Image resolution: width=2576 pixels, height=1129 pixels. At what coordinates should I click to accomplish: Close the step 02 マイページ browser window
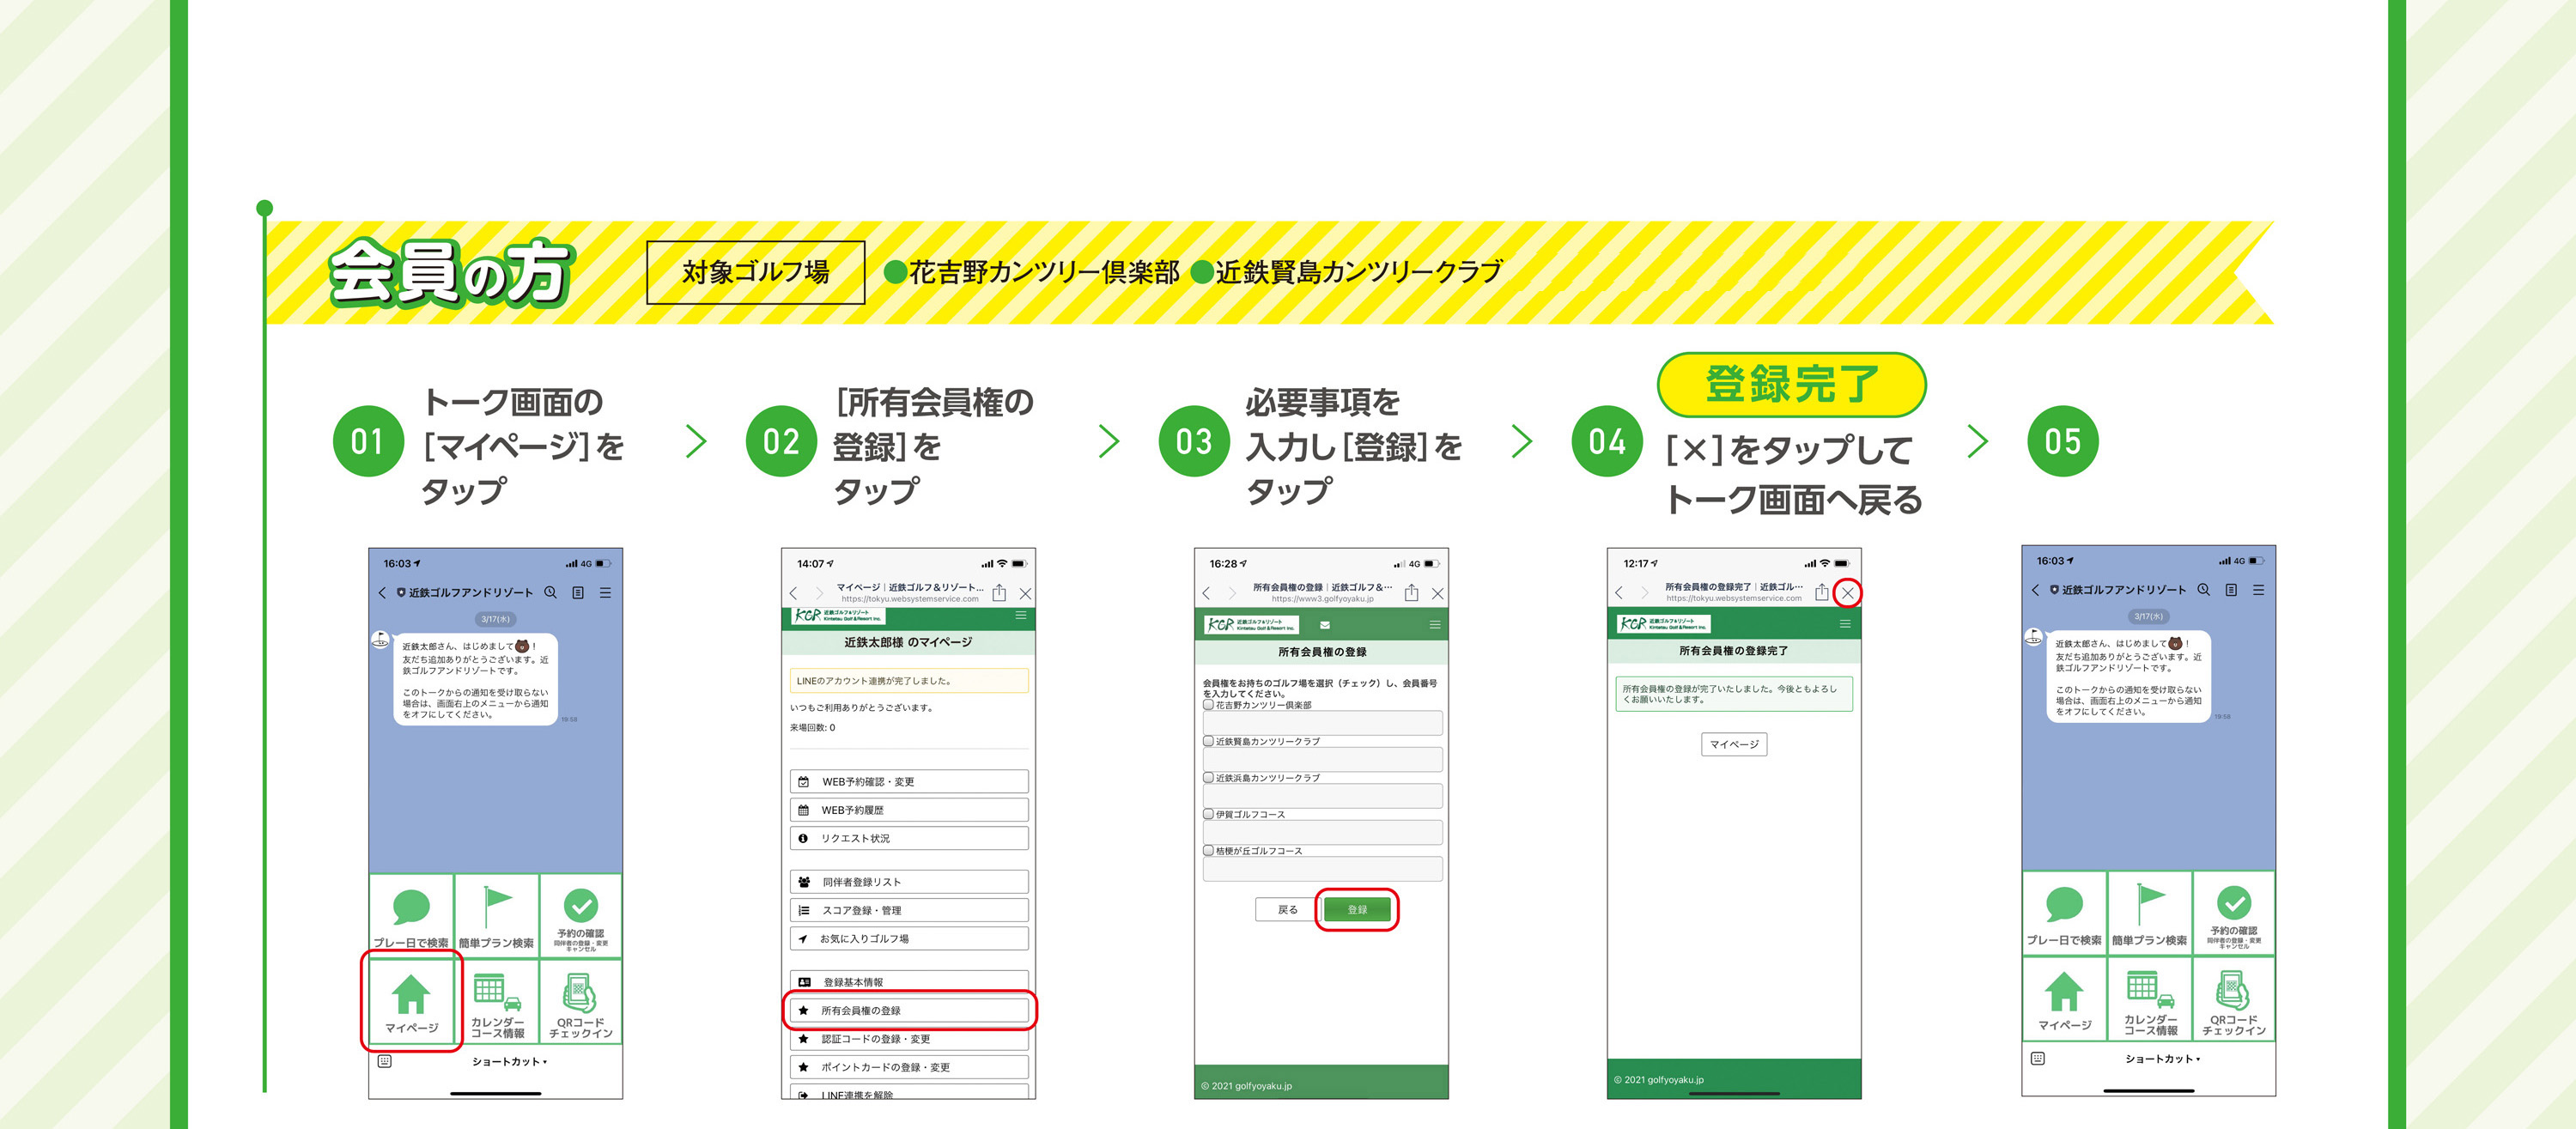tap(1025, 593)
